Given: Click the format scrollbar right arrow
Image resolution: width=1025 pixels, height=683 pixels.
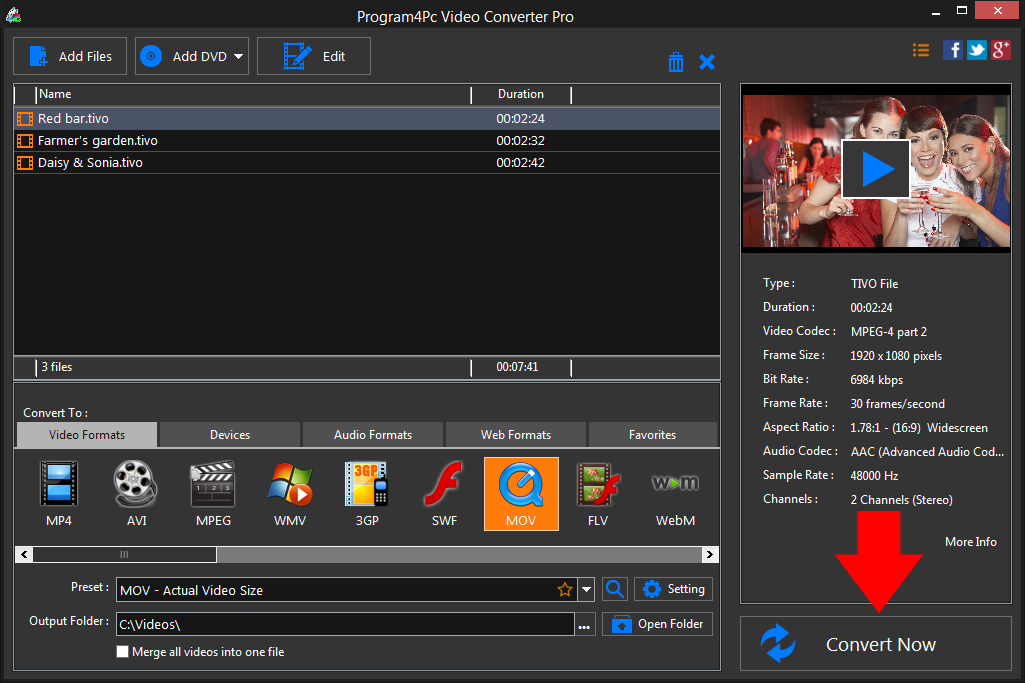Looking at the screenshot, I should click(x=710, y=555).
